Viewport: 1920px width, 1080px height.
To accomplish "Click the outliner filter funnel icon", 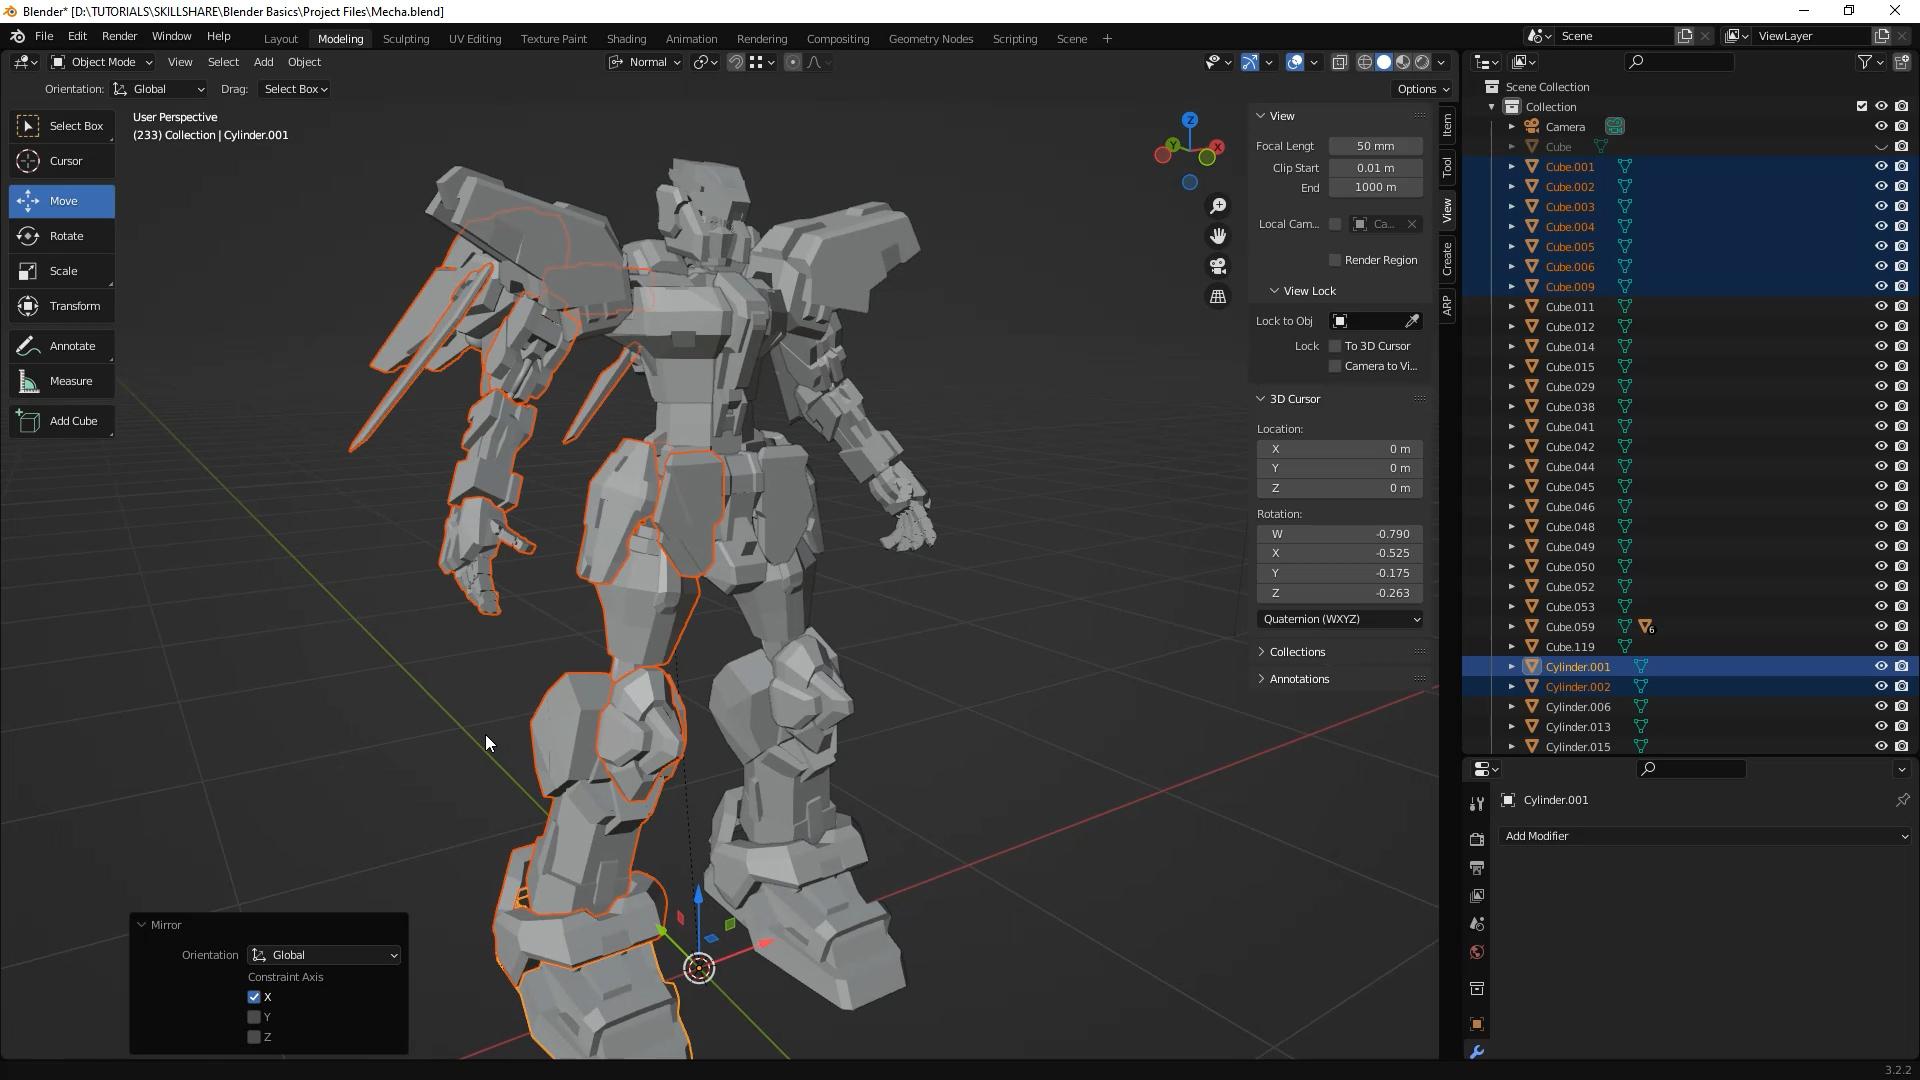I will point(1865,62).
